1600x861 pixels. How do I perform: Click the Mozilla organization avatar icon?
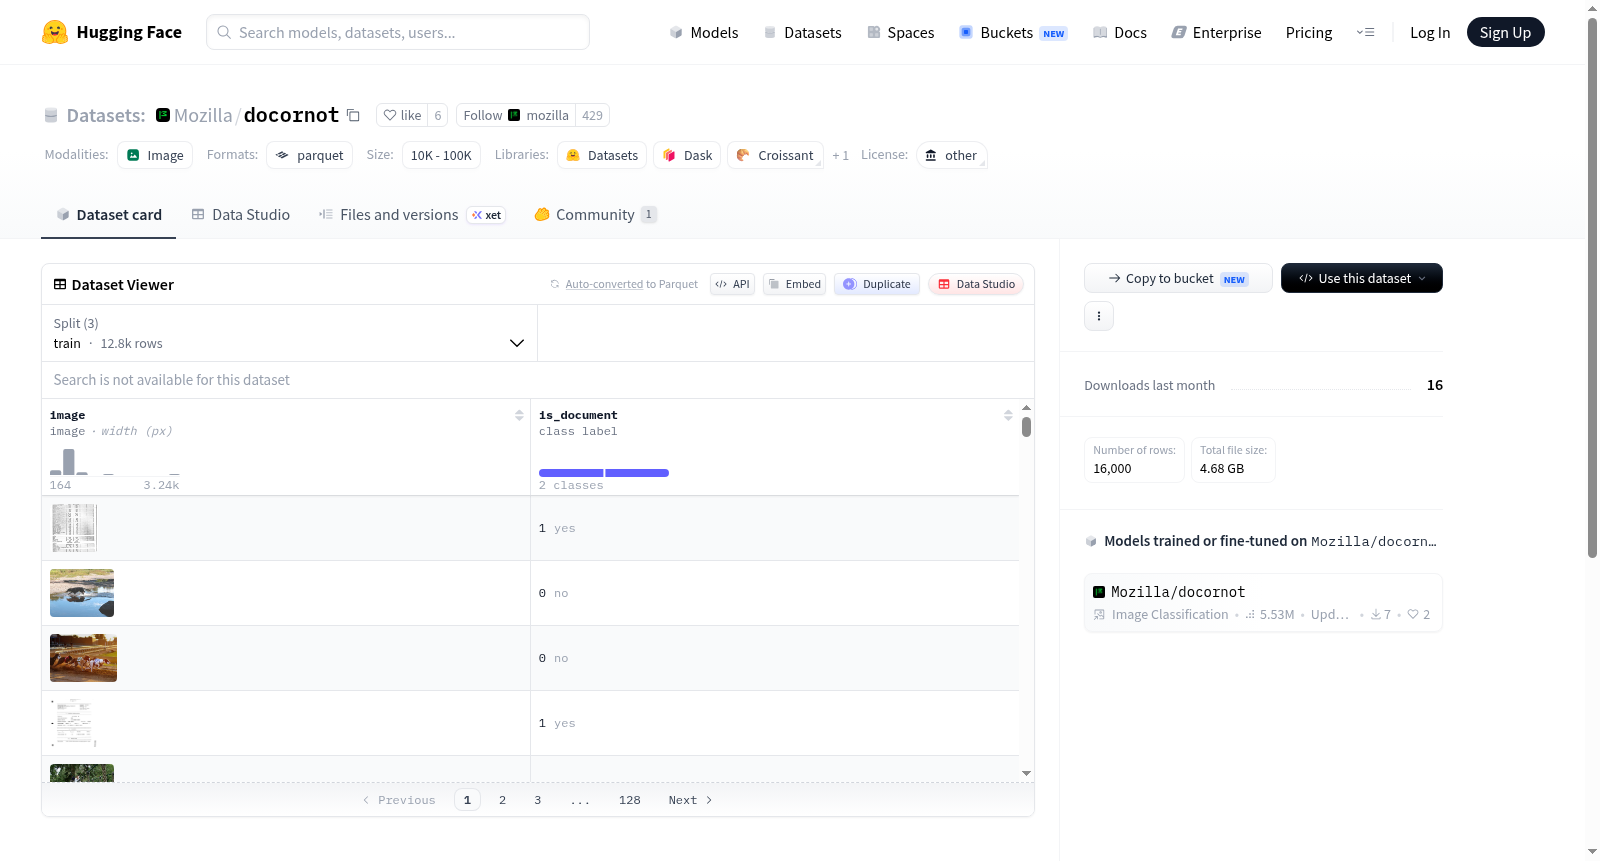point(163,115)
